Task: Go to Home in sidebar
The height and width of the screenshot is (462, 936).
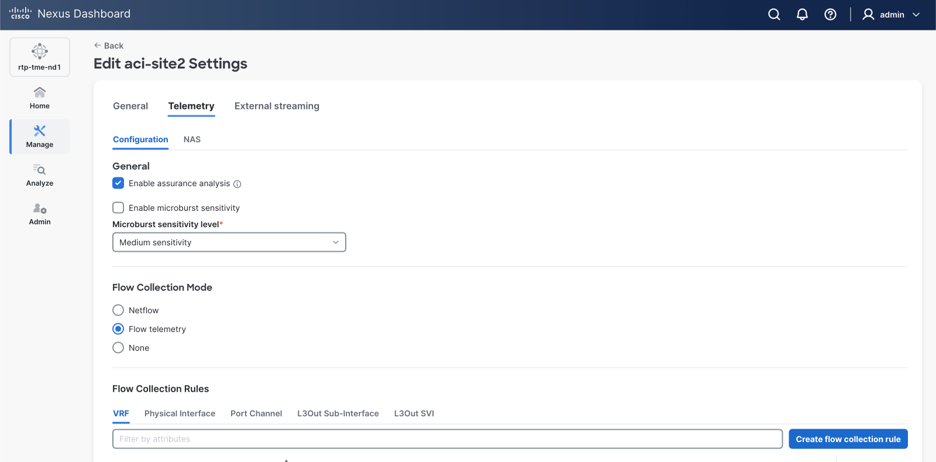Action: (x=39, y=98)
